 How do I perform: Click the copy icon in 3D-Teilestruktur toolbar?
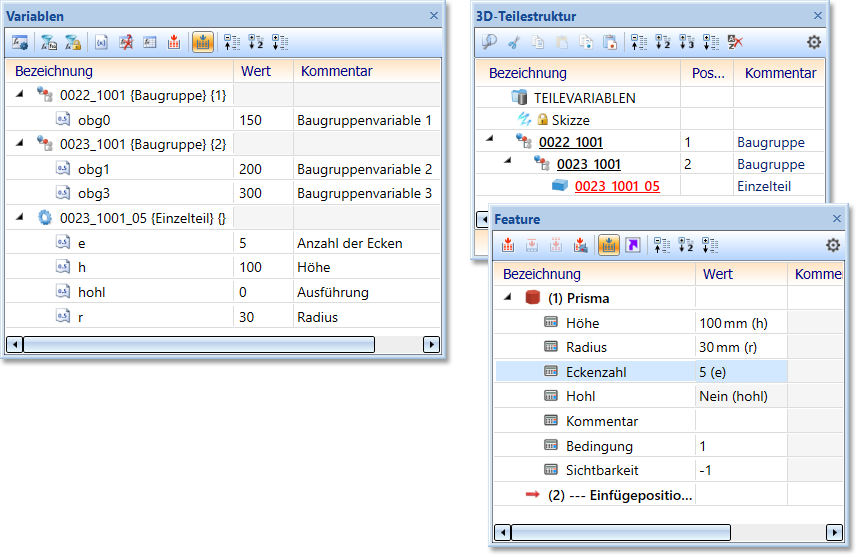(538, 42)
